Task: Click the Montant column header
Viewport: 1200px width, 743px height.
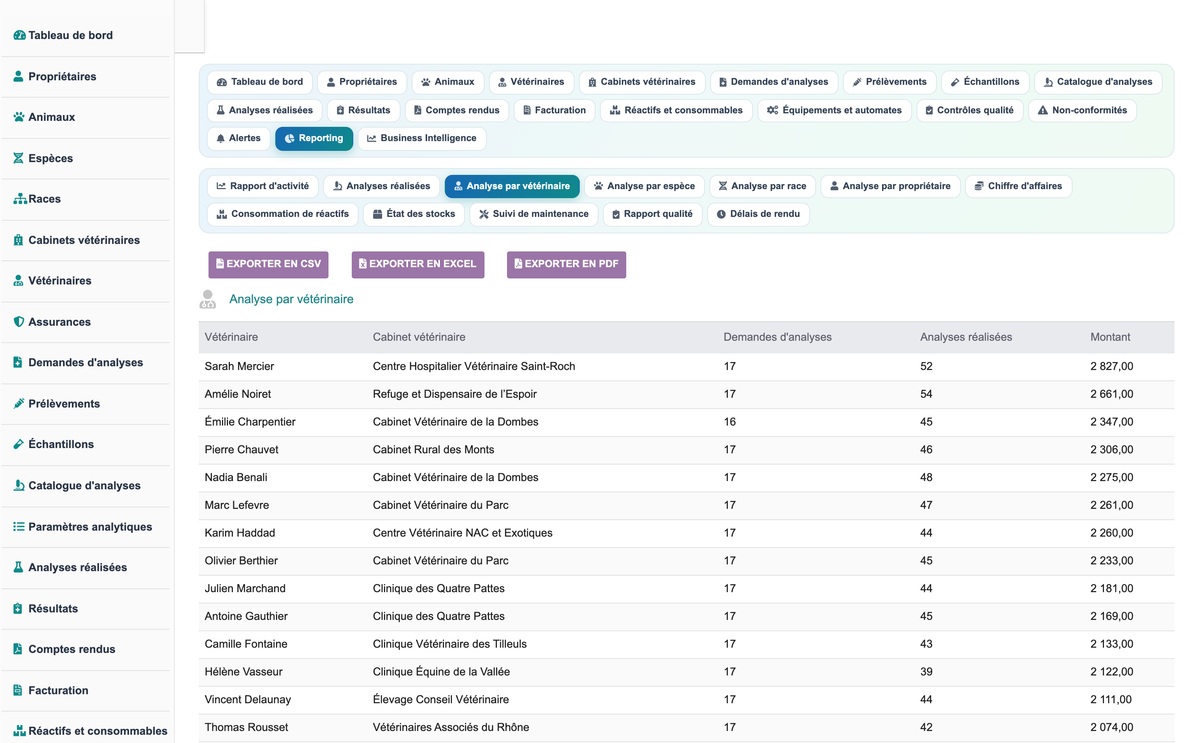Action: [x=1110, y=337]
